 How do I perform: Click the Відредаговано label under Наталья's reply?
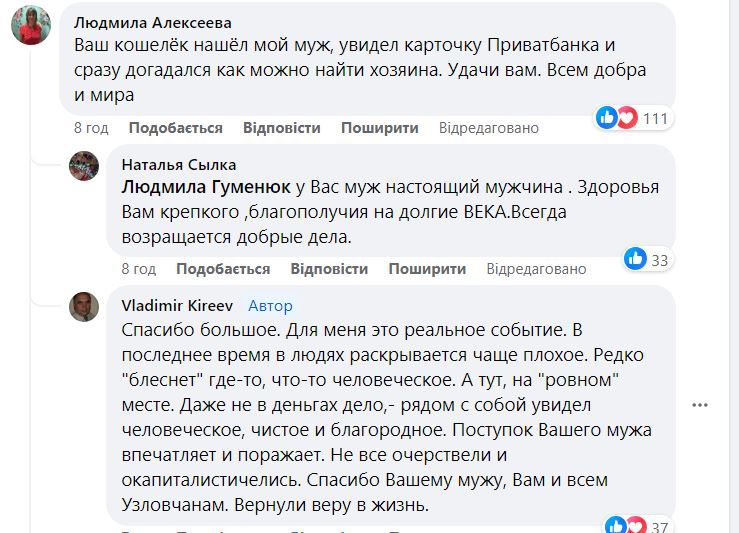point(536,269)
